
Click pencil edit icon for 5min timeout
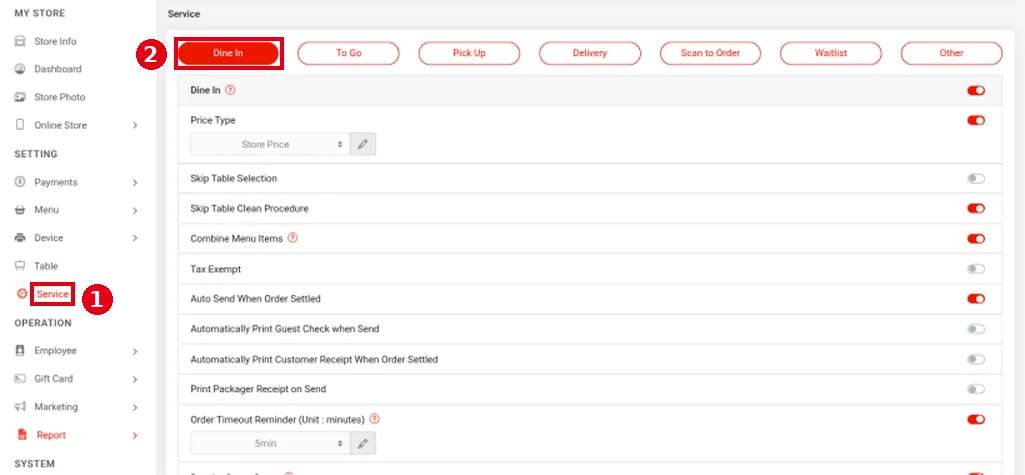(x=363, y=444)
